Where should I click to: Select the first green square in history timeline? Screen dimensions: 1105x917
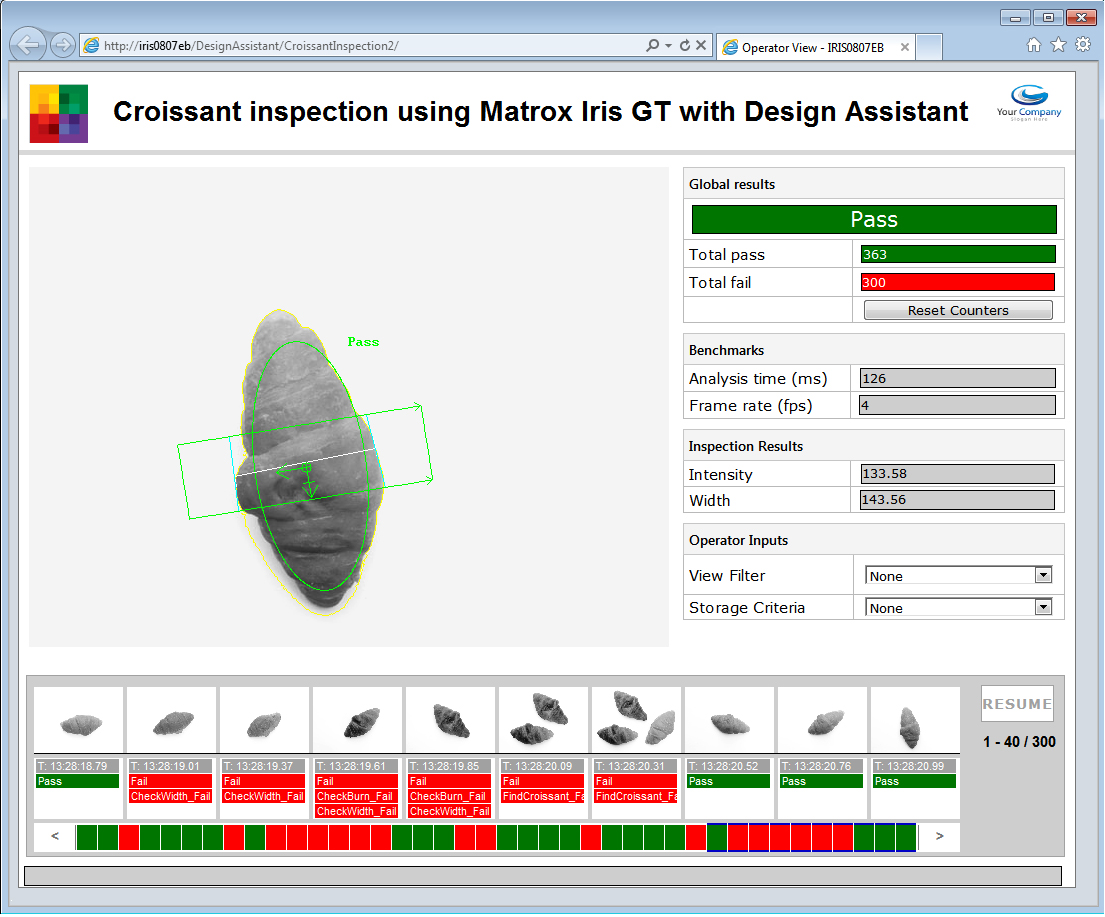tap(86, 837)
